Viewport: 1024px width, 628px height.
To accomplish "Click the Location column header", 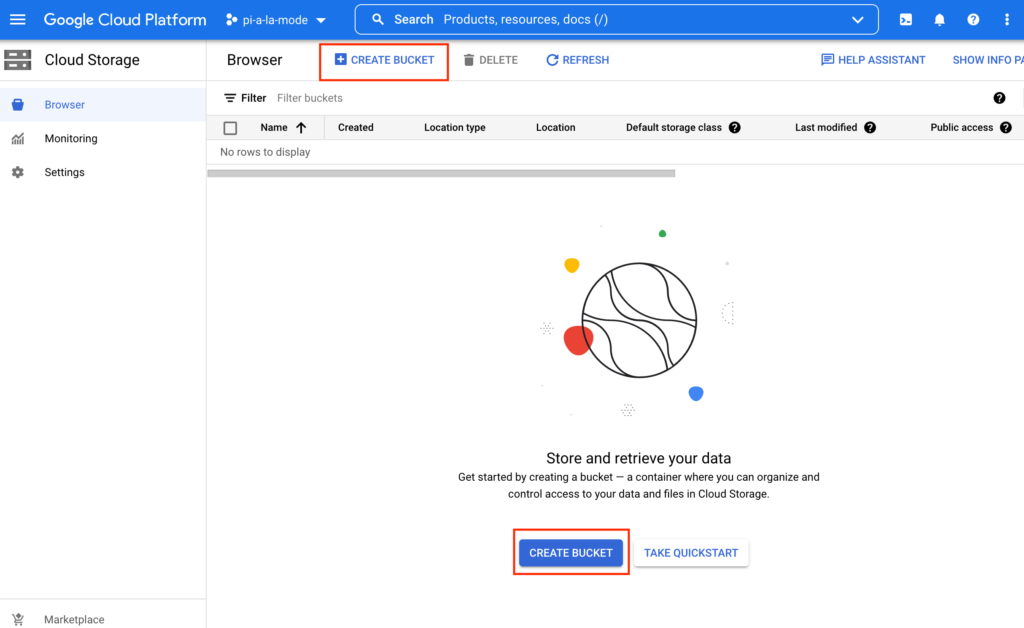I will coord(556,127).
